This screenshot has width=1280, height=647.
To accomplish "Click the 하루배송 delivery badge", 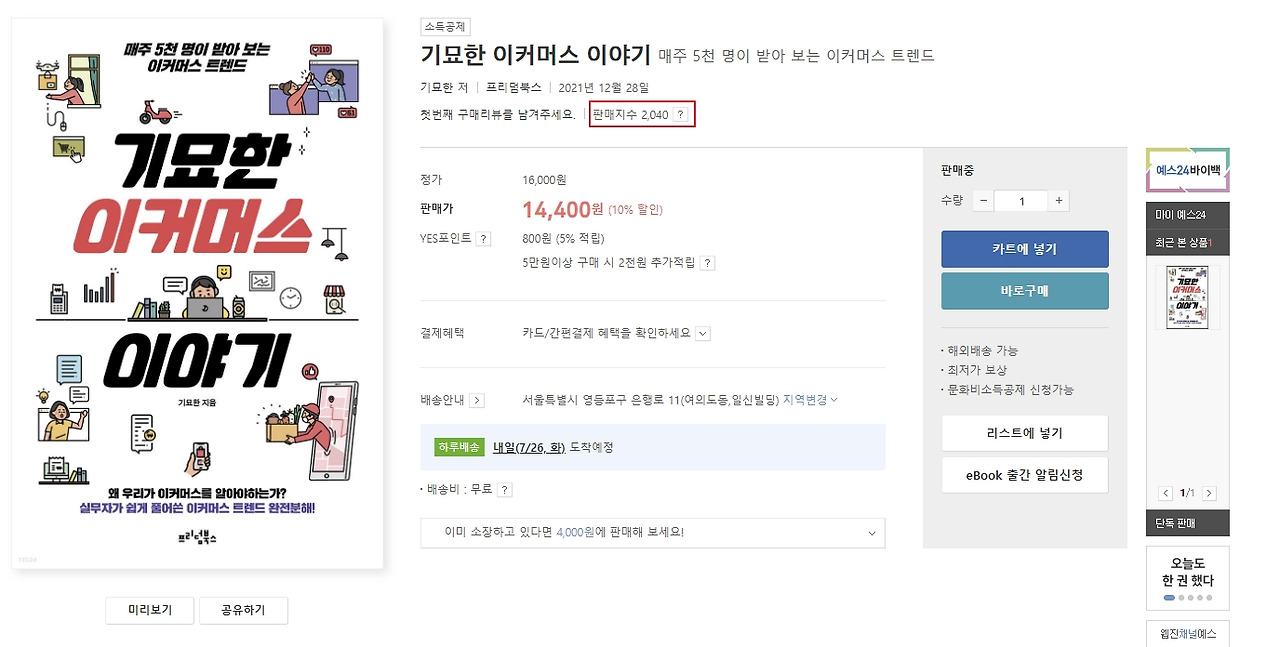I will [458, 447].
